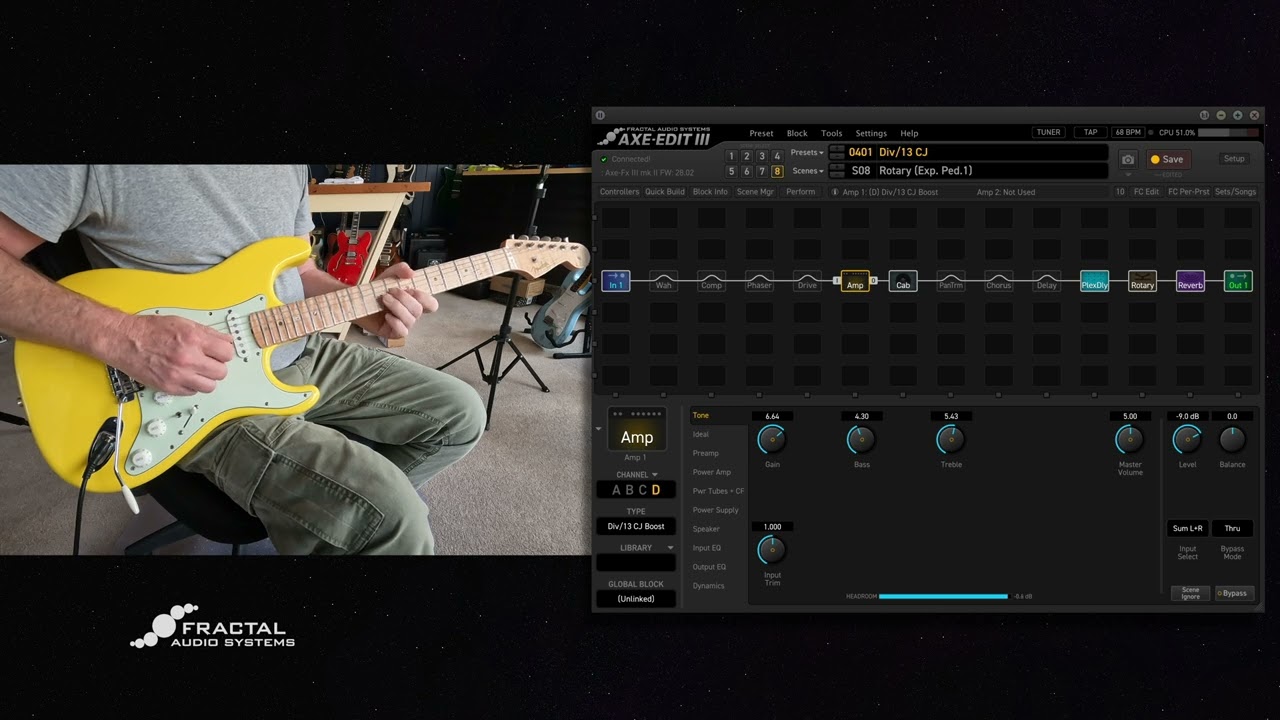This screenshot has width=1280, height=720.
Task: Open the Presets dropdown
Action: pos(807,152)
